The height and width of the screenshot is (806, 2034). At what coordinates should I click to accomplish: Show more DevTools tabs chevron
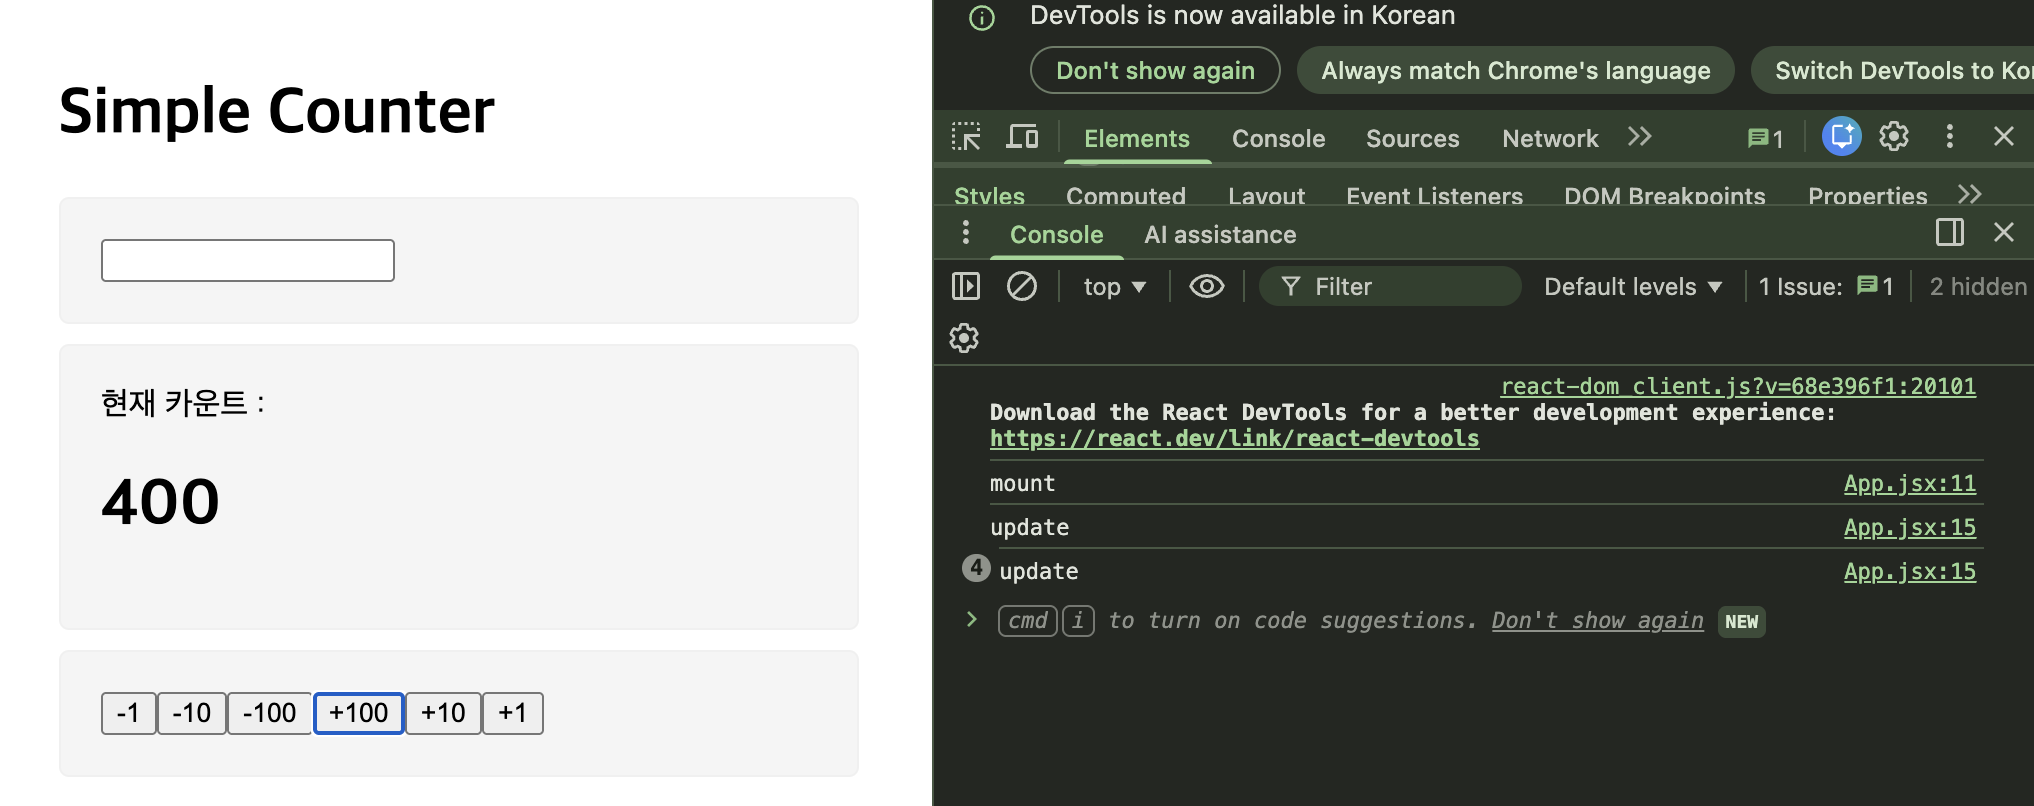point(1639,137)
